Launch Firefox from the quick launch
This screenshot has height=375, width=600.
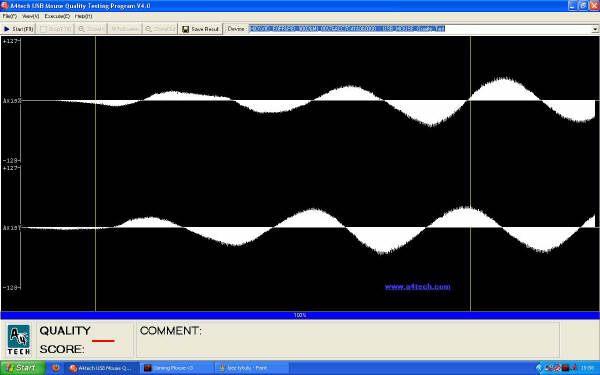coord(56,368)
